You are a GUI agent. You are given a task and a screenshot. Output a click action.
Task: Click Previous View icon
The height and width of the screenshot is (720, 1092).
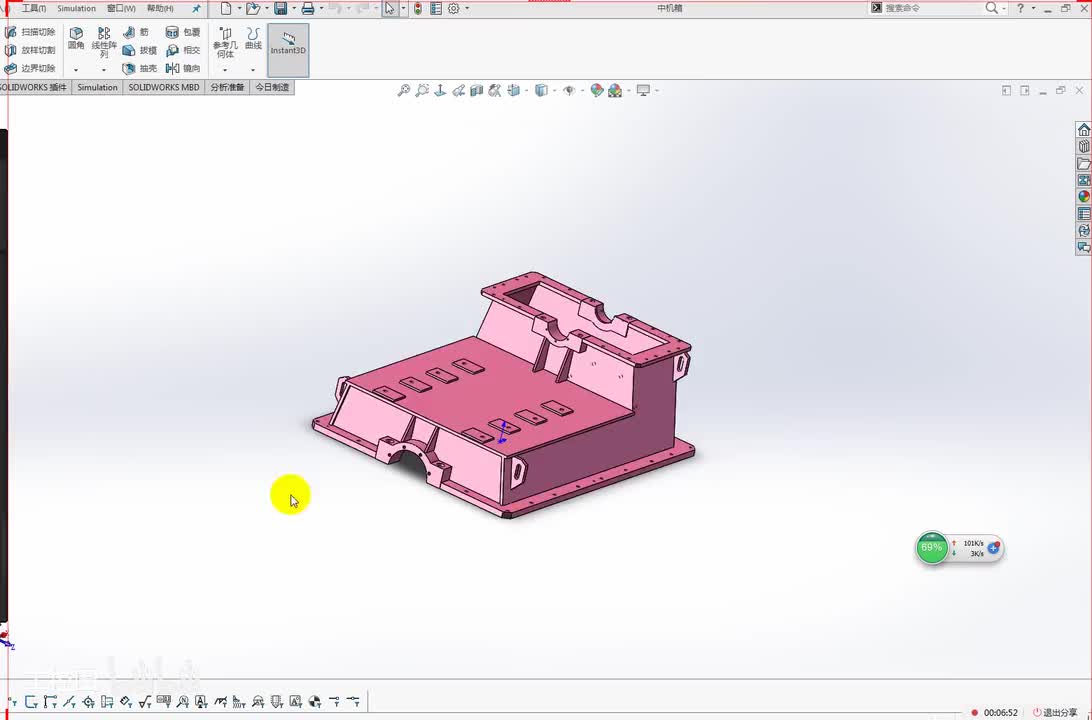[458, 90]
